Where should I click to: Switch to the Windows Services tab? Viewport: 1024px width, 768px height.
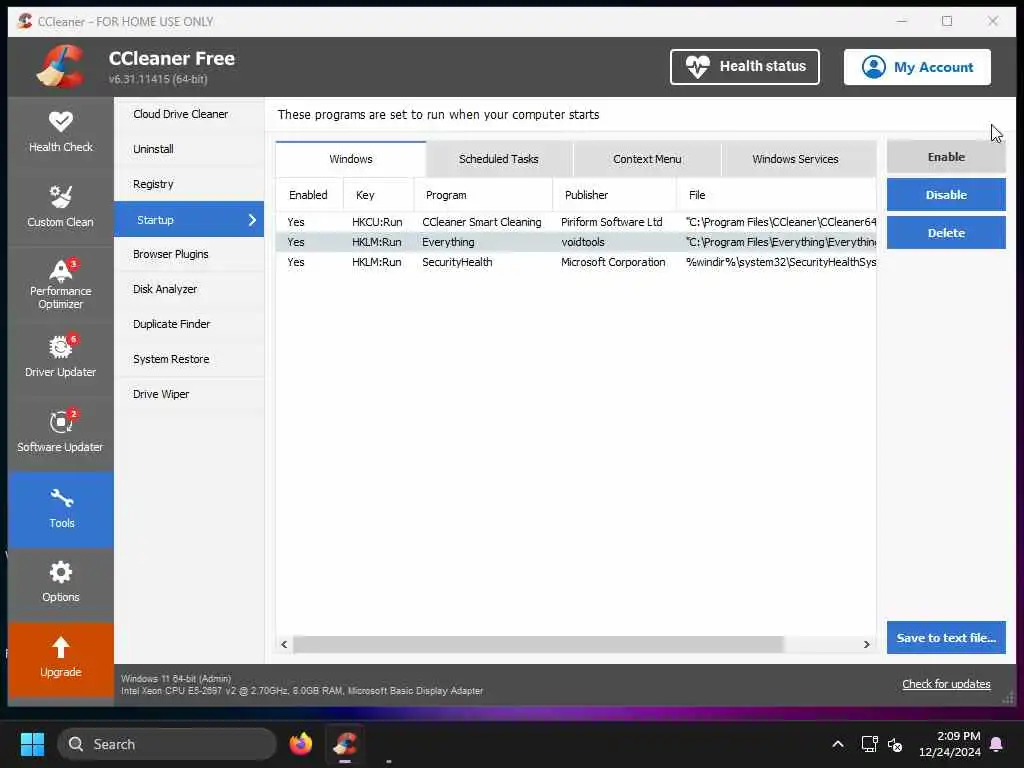pyautogui.click(x=795, y=159)
